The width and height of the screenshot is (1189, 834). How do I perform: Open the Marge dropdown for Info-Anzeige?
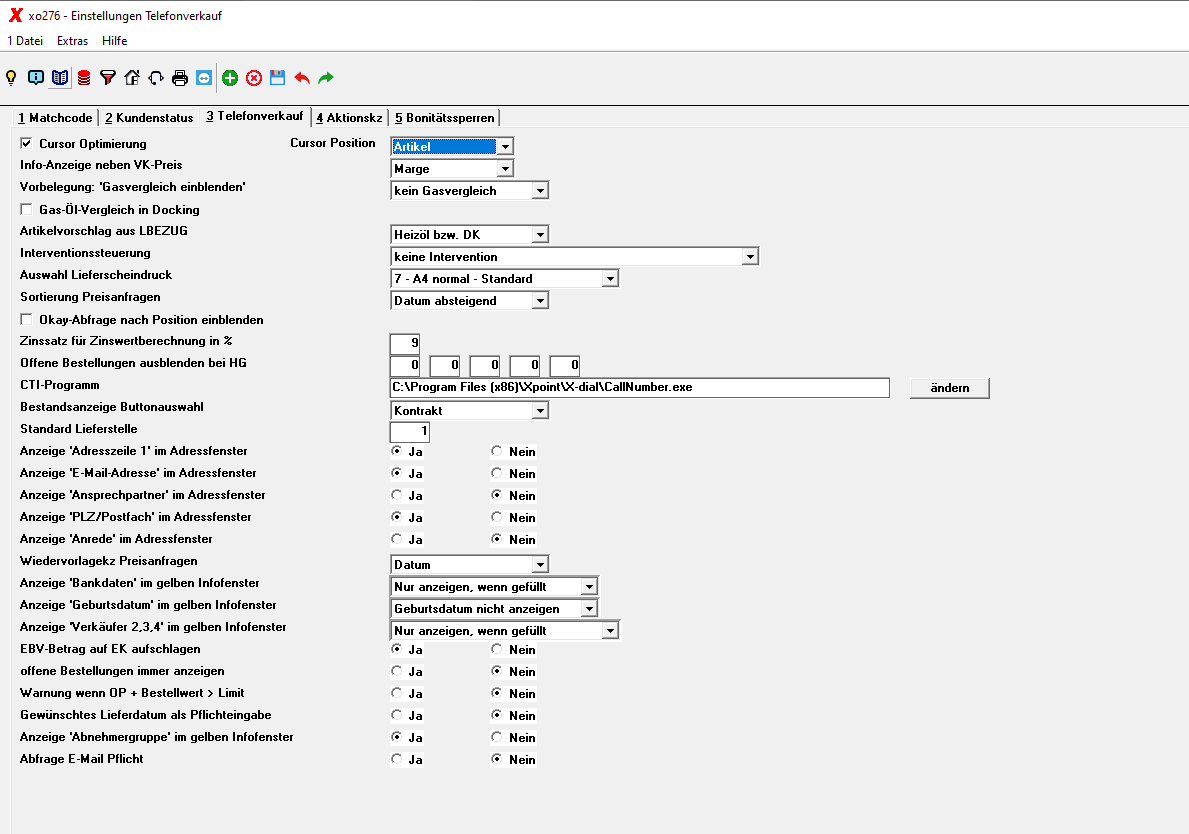505,168
